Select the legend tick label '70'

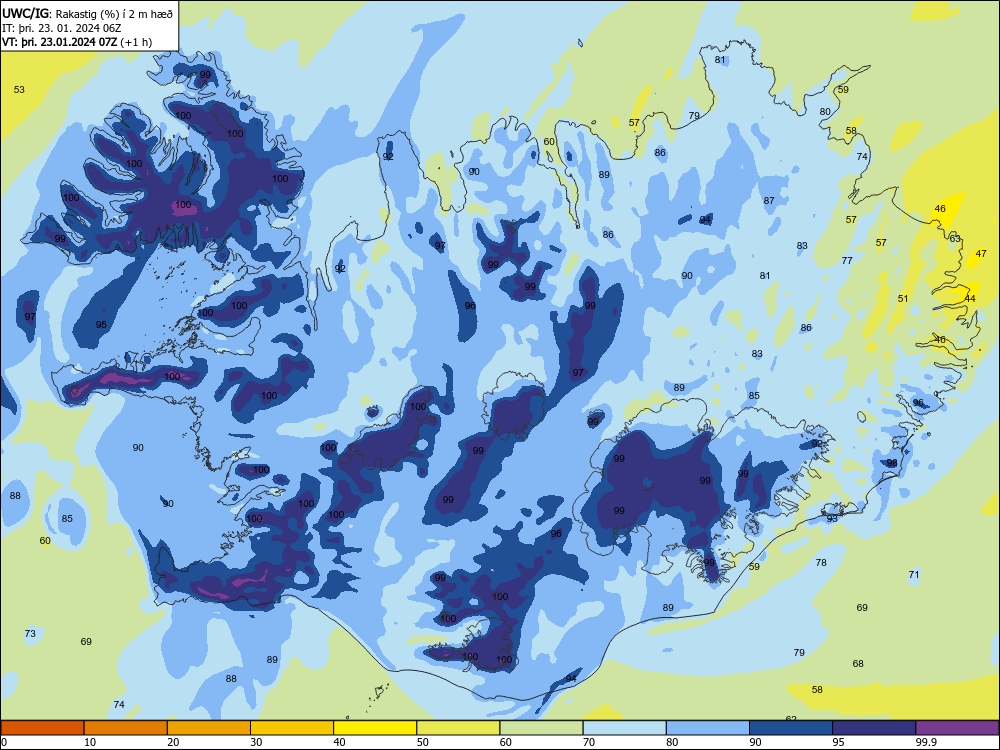[589, 742]
